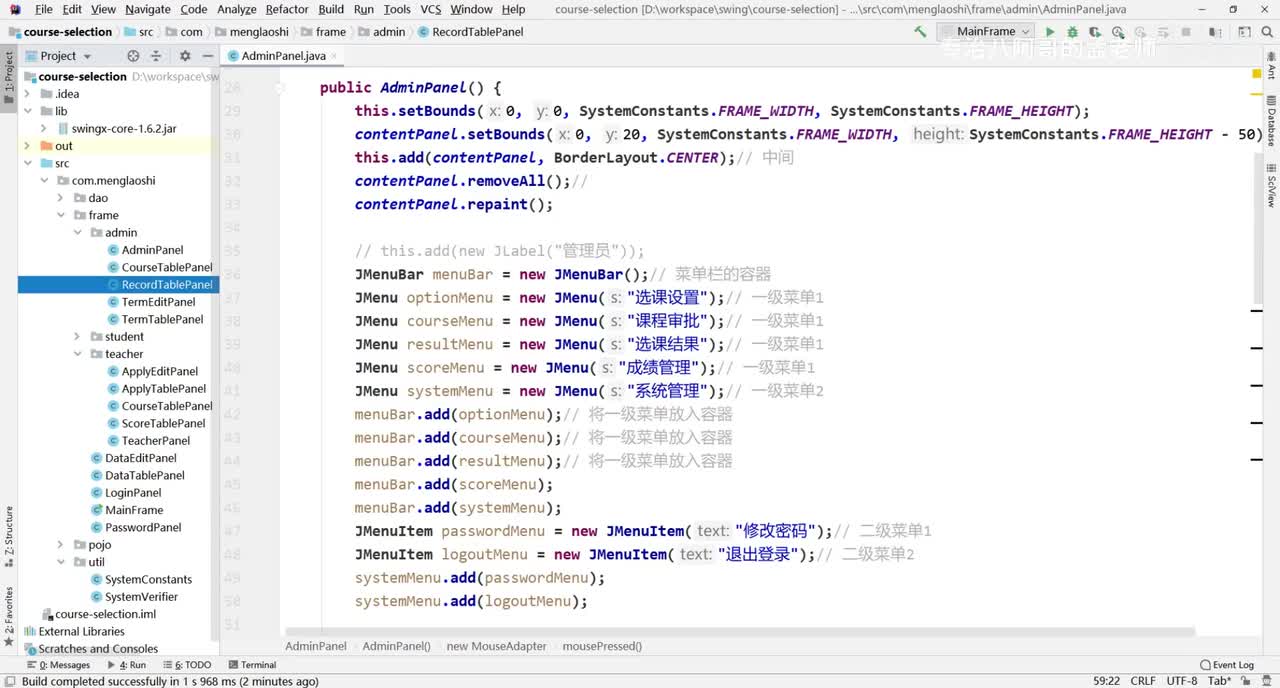Select TermEditPanel in the project tree
Viewport: 1280px width, 688px height.
(x=158, y=302)
